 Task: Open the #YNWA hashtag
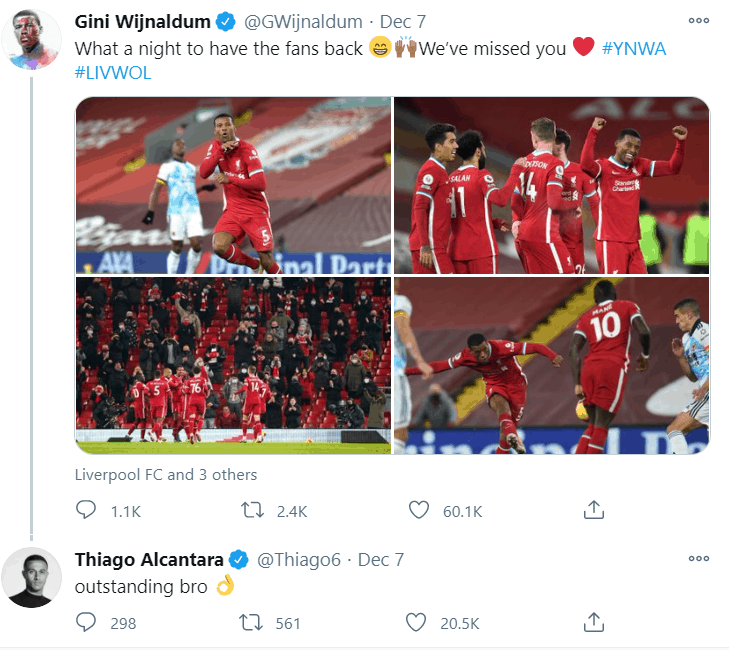click(x=634, y=48)
